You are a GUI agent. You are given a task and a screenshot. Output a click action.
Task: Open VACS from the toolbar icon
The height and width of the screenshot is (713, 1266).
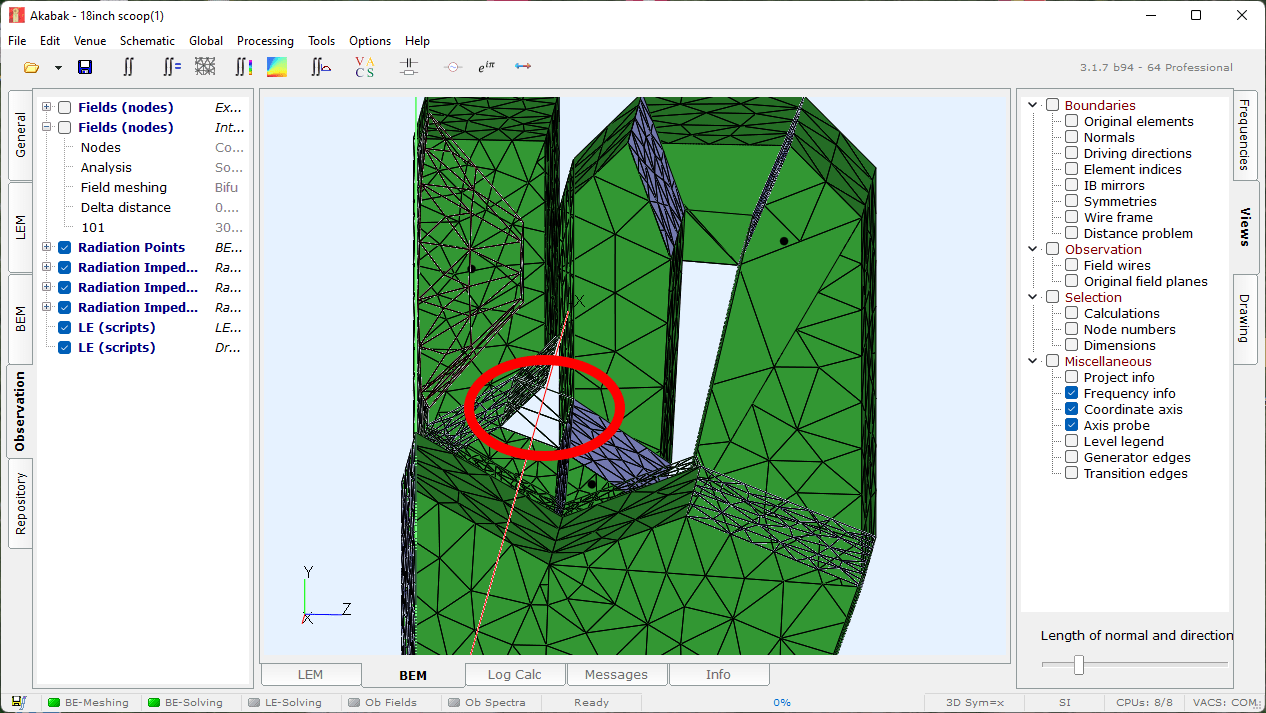(364, 67)
